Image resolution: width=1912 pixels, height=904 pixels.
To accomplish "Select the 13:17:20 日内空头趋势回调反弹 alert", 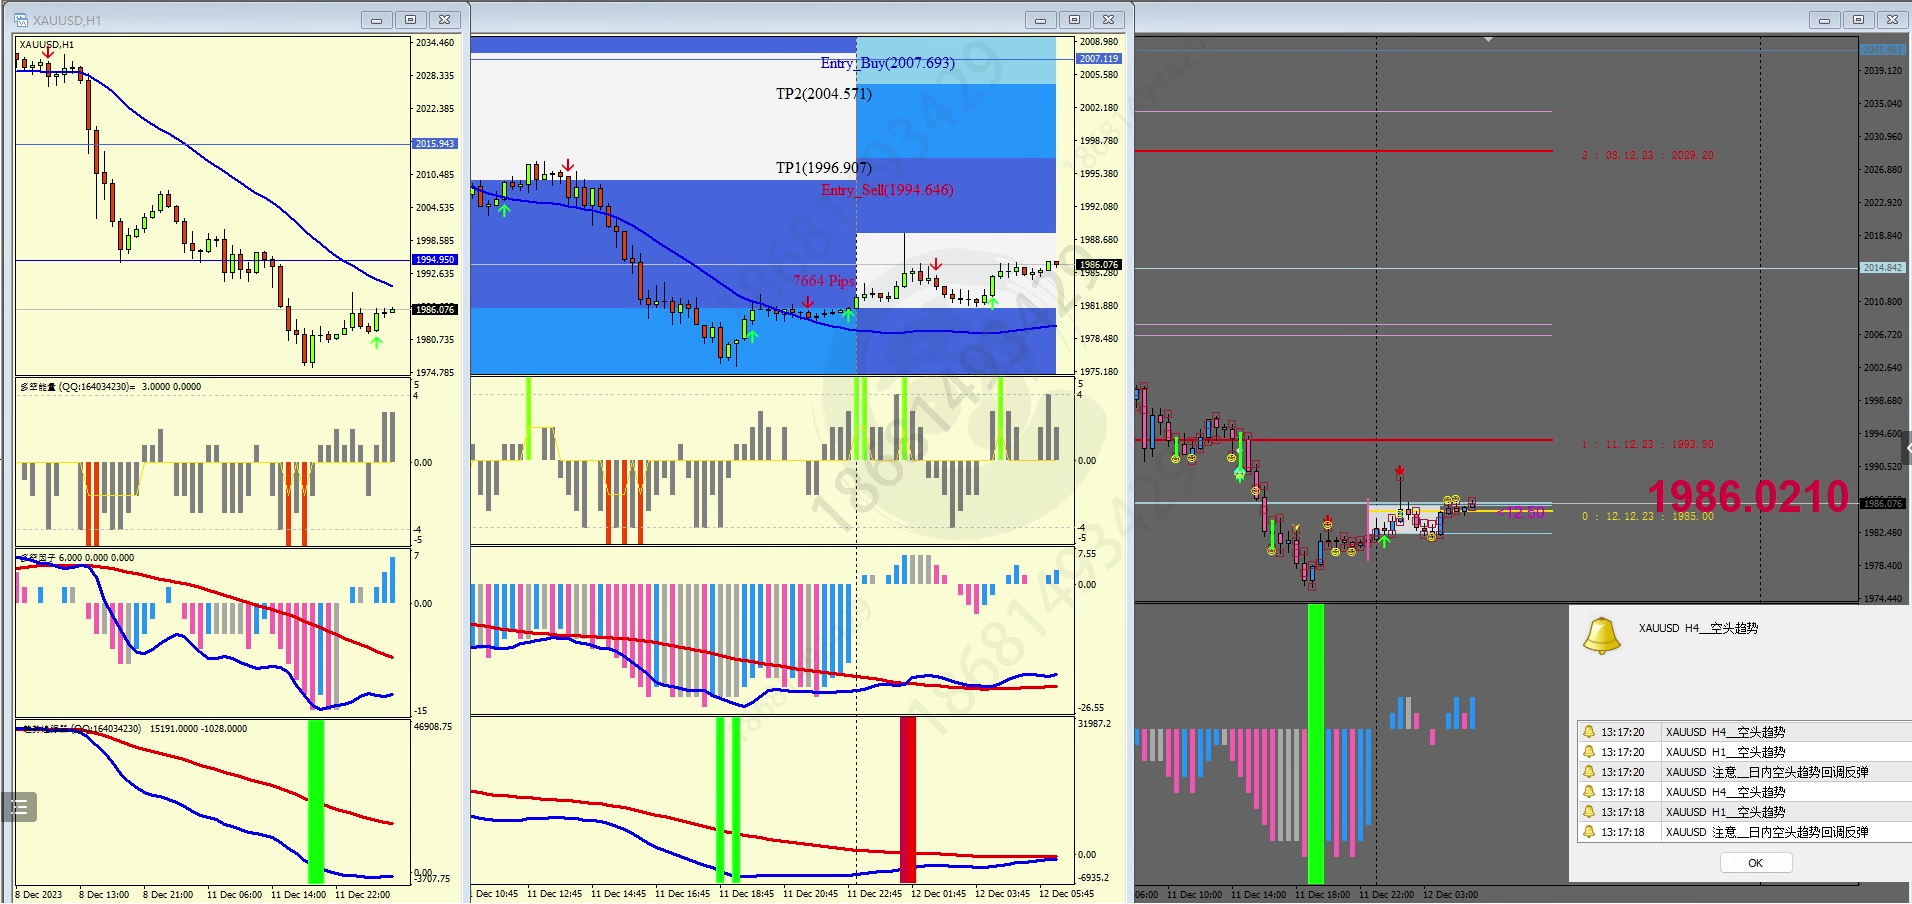I will tap(1744, 772).
